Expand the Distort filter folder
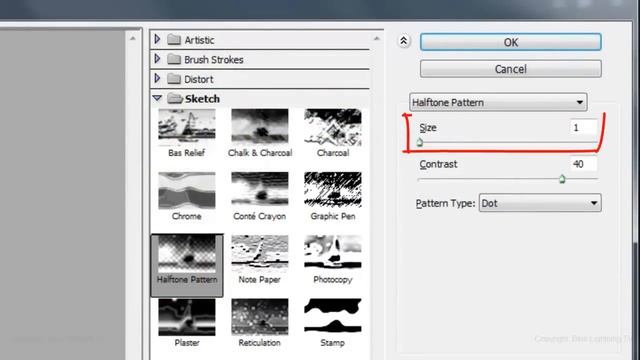 tap(157, 78)
